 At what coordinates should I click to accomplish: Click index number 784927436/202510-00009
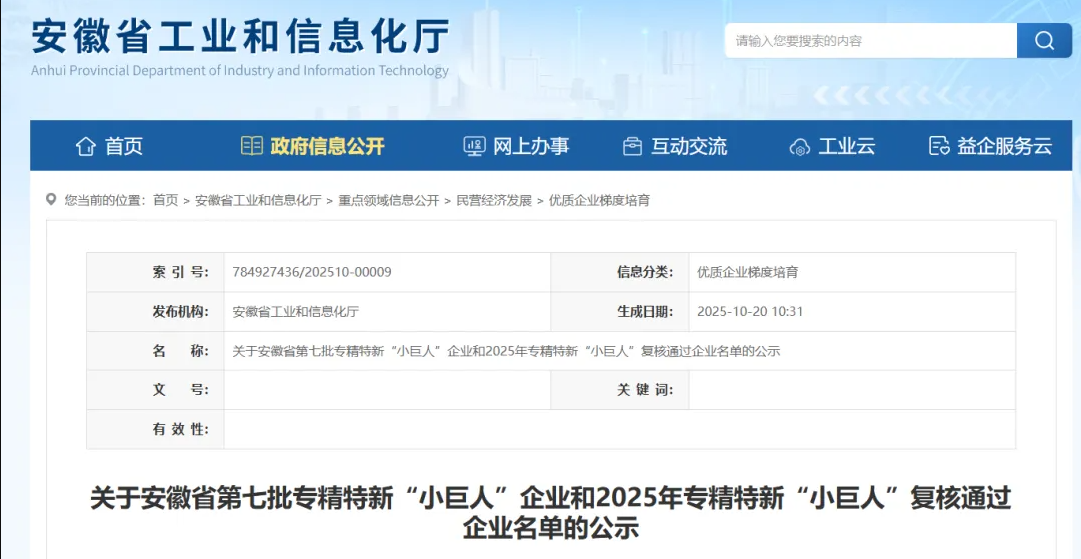point(311,272)
